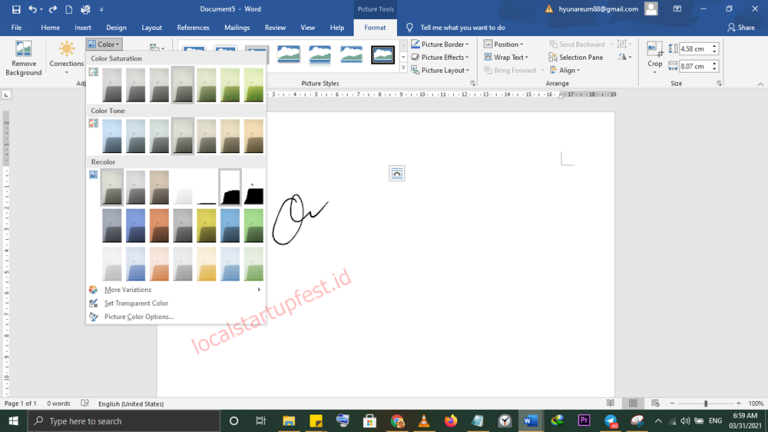Open Firefox from taskbar
Screen dimensions: 768x432
click(451, 421)
